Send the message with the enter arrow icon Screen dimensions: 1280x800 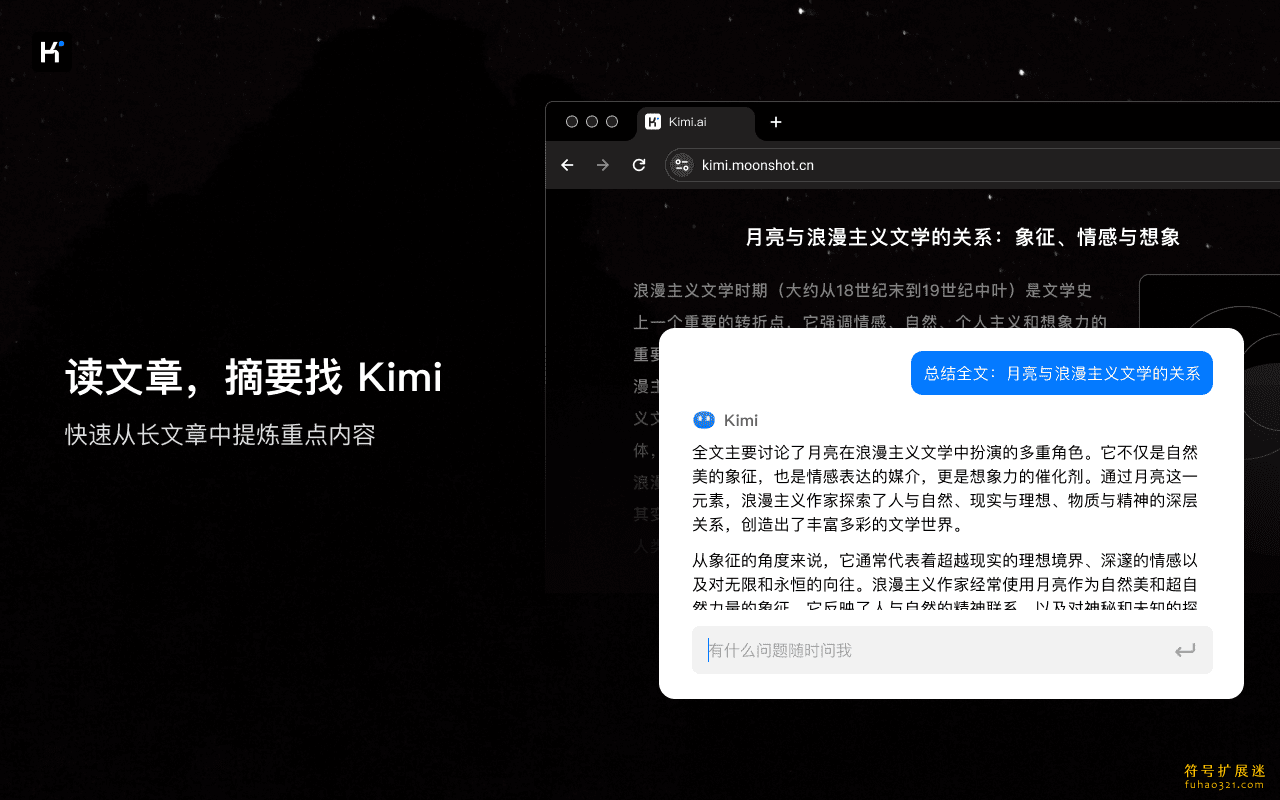tap(1185, 651)
